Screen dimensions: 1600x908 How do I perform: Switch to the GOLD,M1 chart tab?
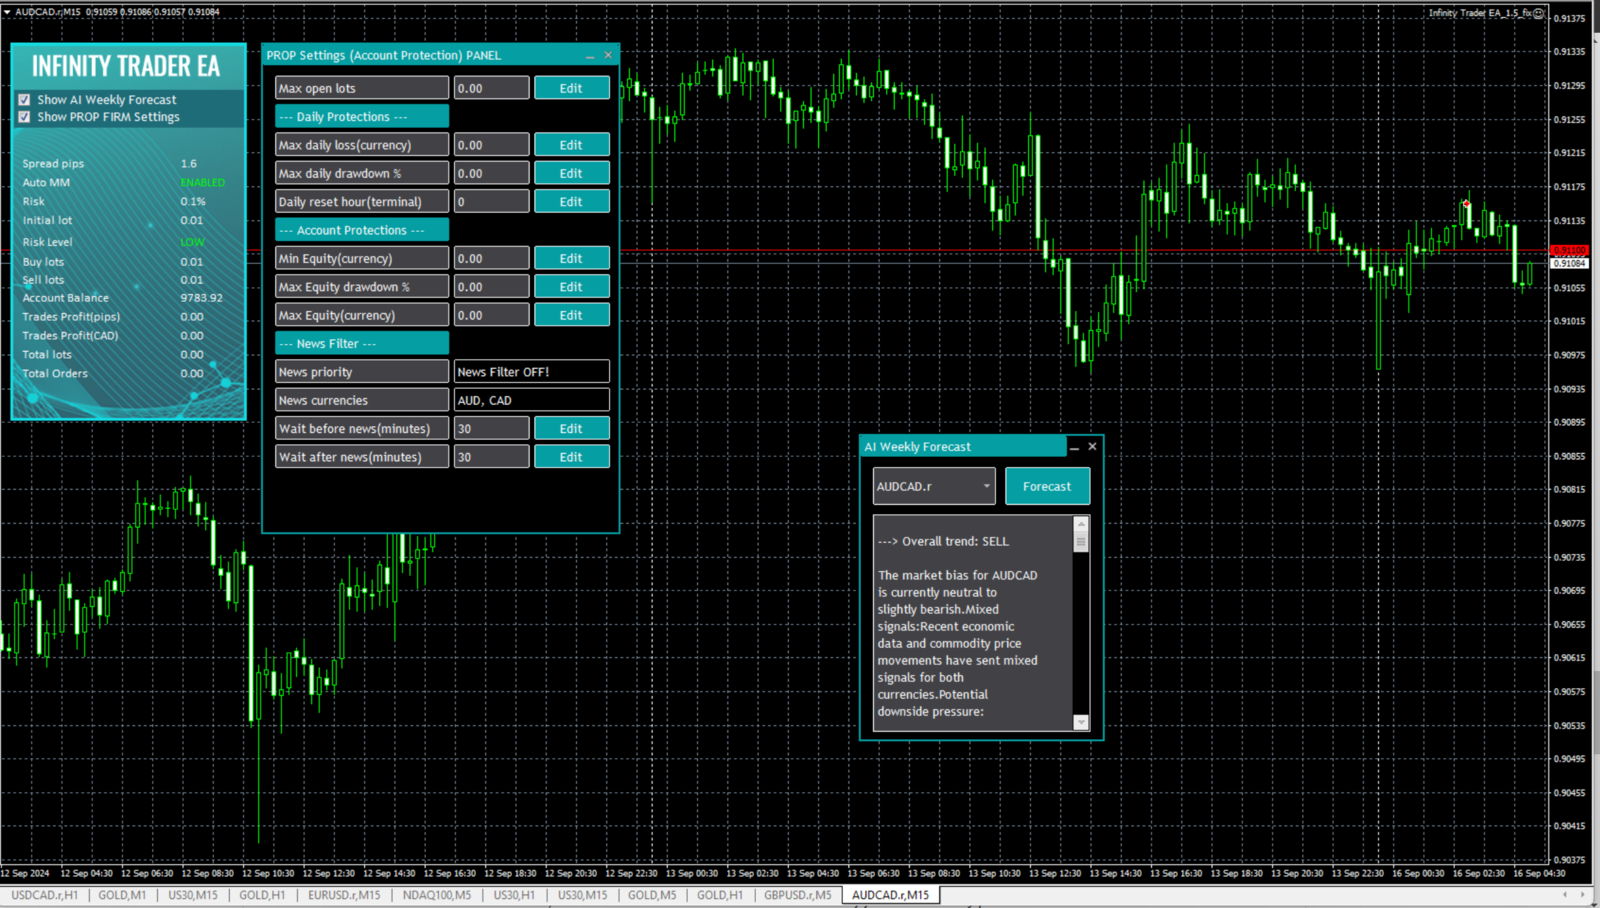[122, 895]
